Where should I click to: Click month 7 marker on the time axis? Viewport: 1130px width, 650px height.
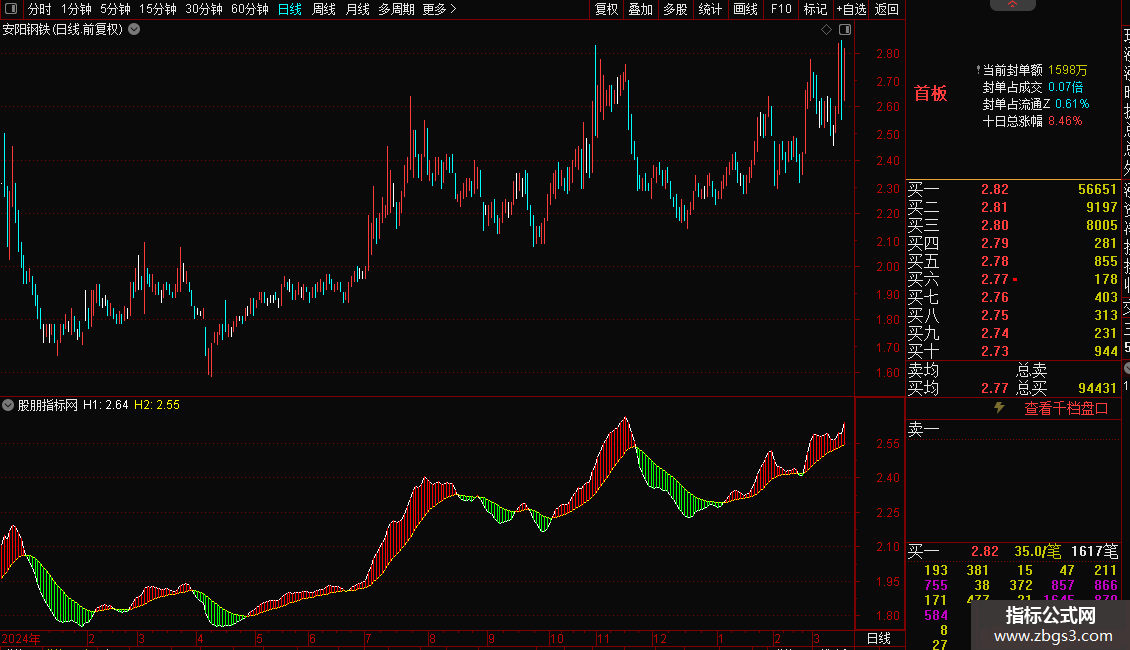[368, 638]
